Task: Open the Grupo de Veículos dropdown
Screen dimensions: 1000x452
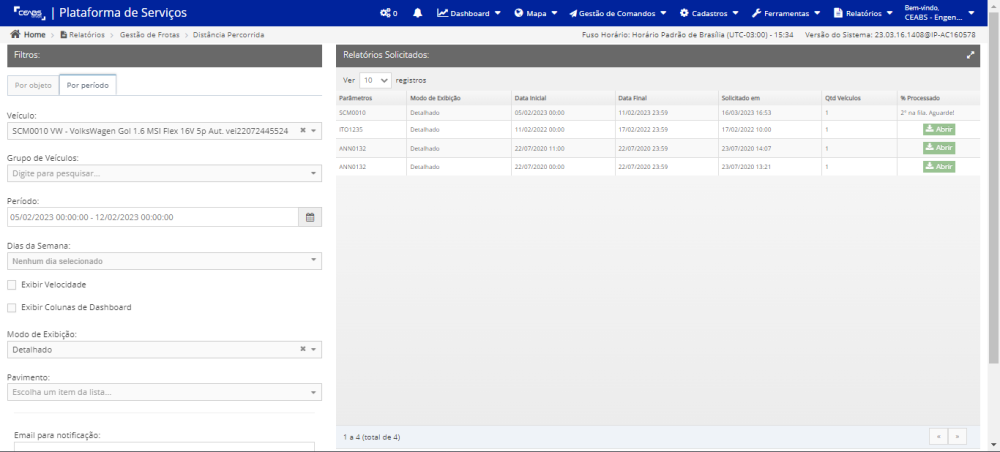Action: click(164, 173)
